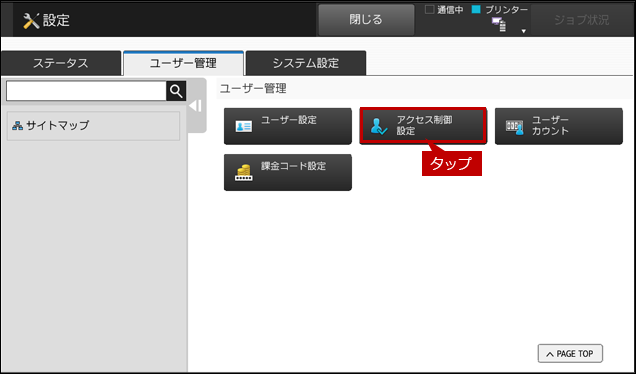
Task: Click the person checkmark icon on アクセス制御設定
Action: point(379,127)
